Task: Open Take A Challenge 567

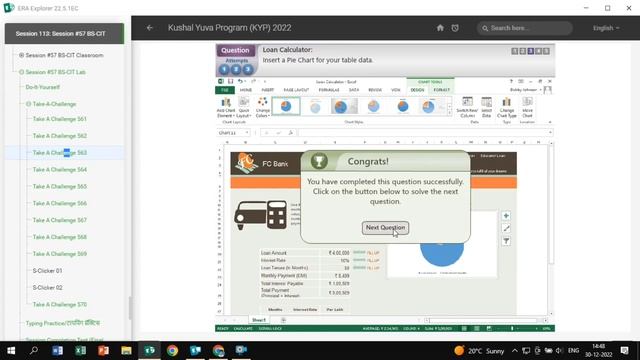Action: tap(60, 220)
